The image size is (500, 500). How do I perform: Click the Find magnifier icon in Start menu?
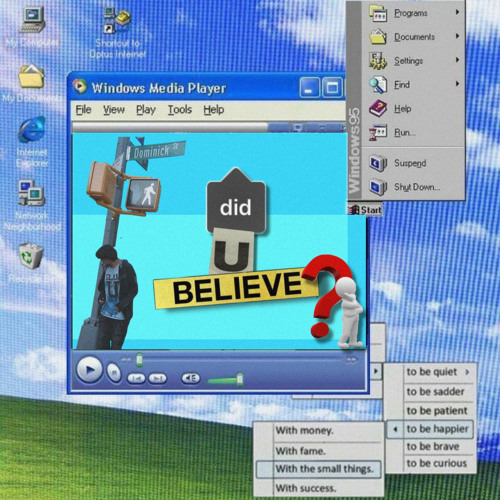tap(378, 85)
